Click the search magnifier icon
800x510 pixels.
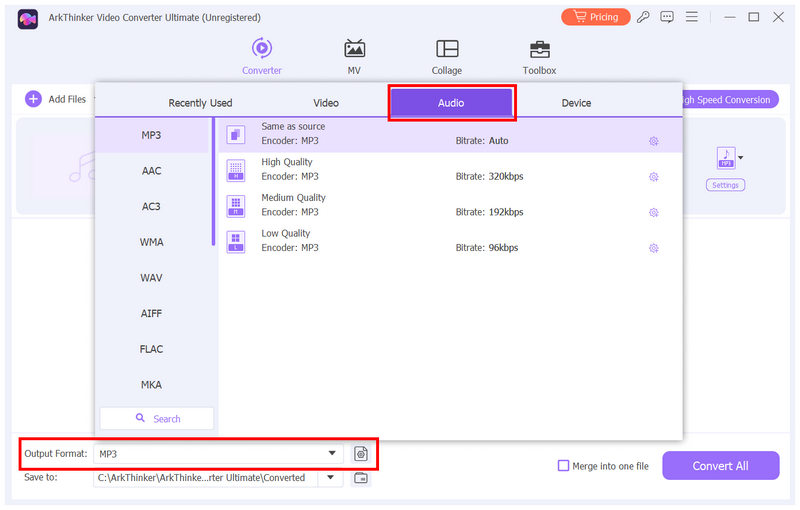point(140,418)
